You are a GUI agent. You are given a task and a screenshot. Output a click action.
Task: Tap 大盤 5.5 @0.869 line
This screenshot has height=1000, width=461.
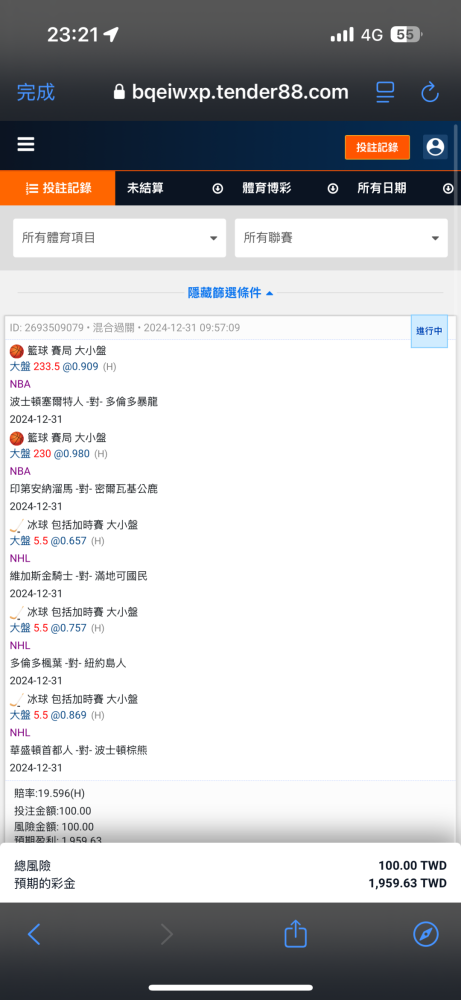[57, 716]
